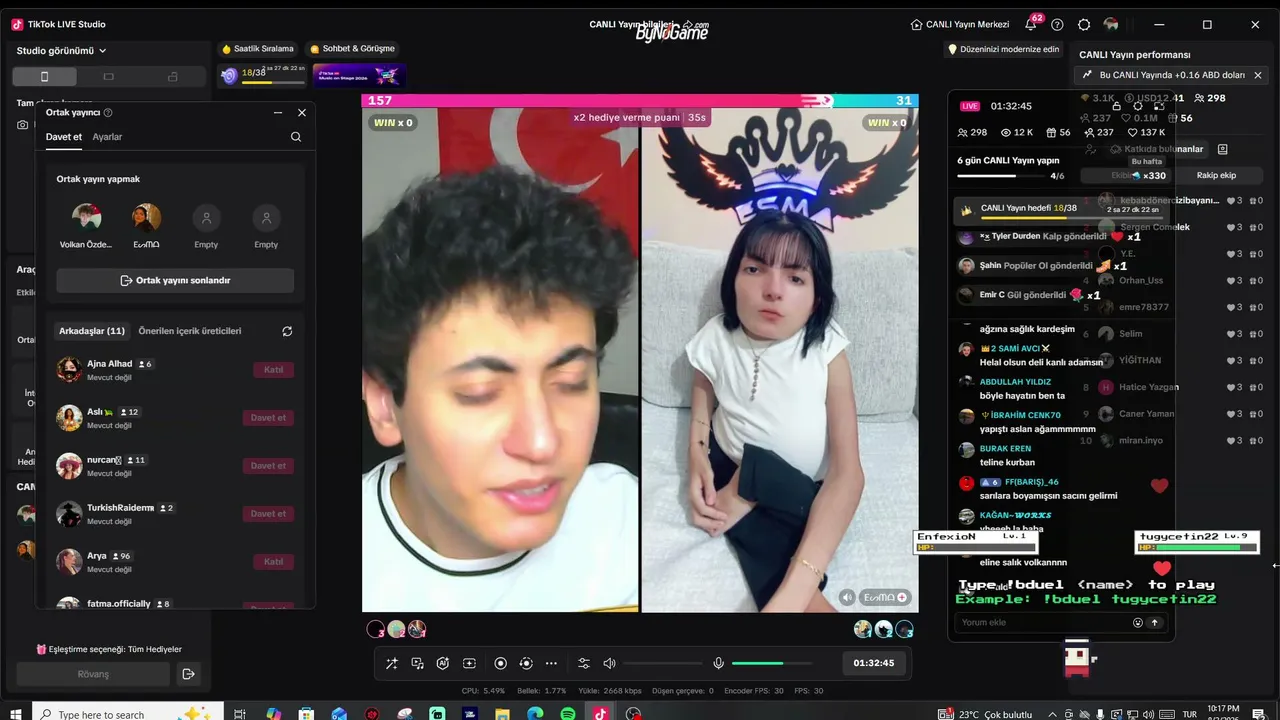Invite Aslı with Davet et
1280x720 pixels.
tap(268, 418)
